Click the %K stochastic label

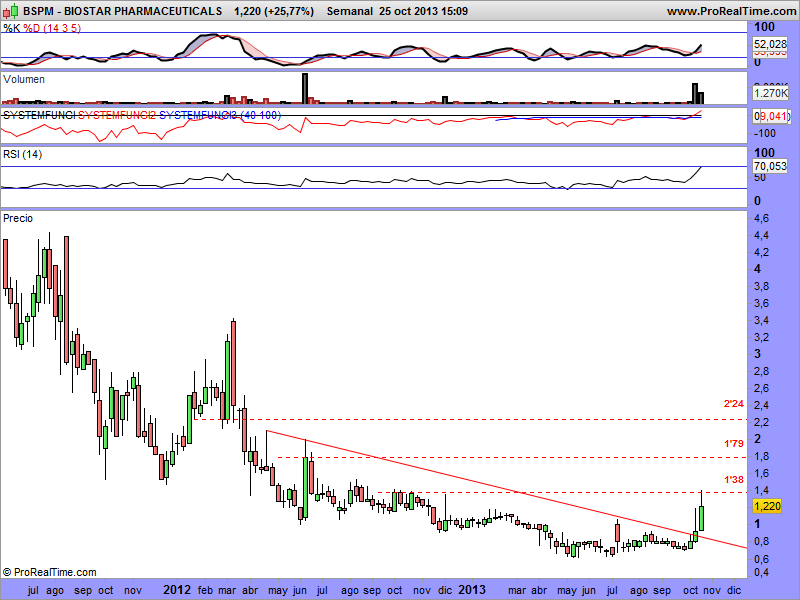(12, 29)
